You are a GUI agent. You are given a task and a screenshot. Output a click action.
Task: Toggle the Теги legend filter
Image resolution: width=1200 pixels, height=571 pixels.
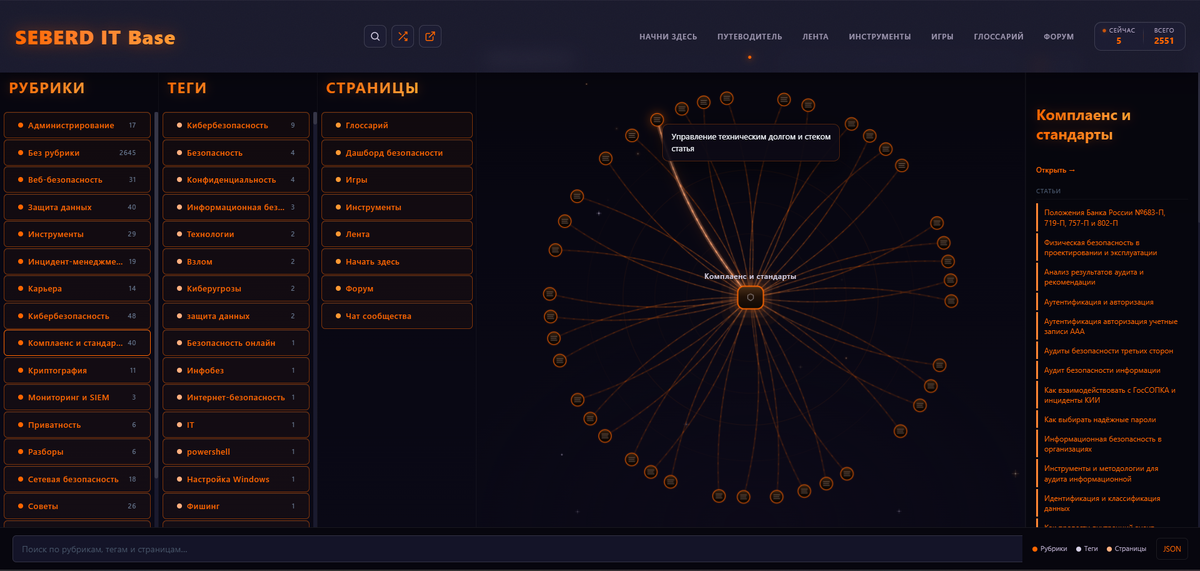1086,549
